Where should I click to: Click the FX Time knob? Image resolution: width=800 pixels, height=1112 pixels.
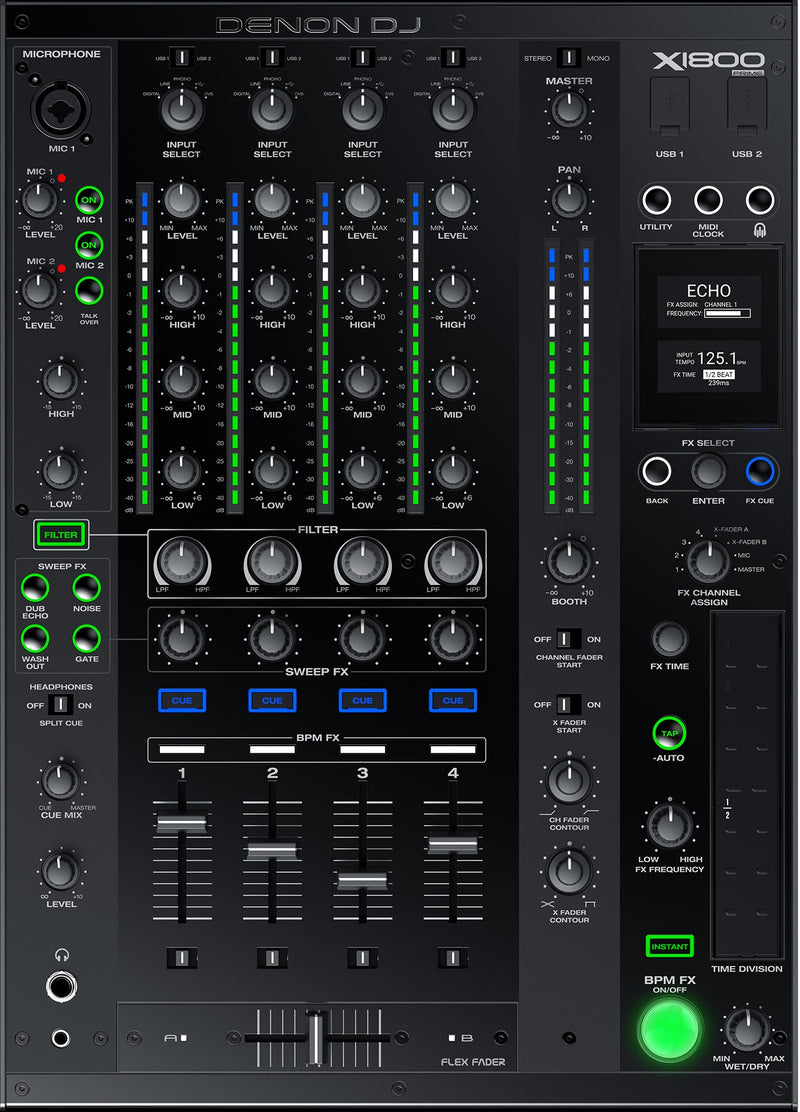[670, 639]
